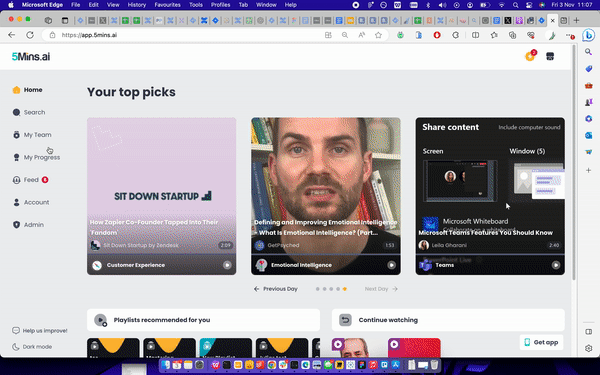Play the Teams card video
Viewport: 600px width, 375px height.
coord(556,265)
